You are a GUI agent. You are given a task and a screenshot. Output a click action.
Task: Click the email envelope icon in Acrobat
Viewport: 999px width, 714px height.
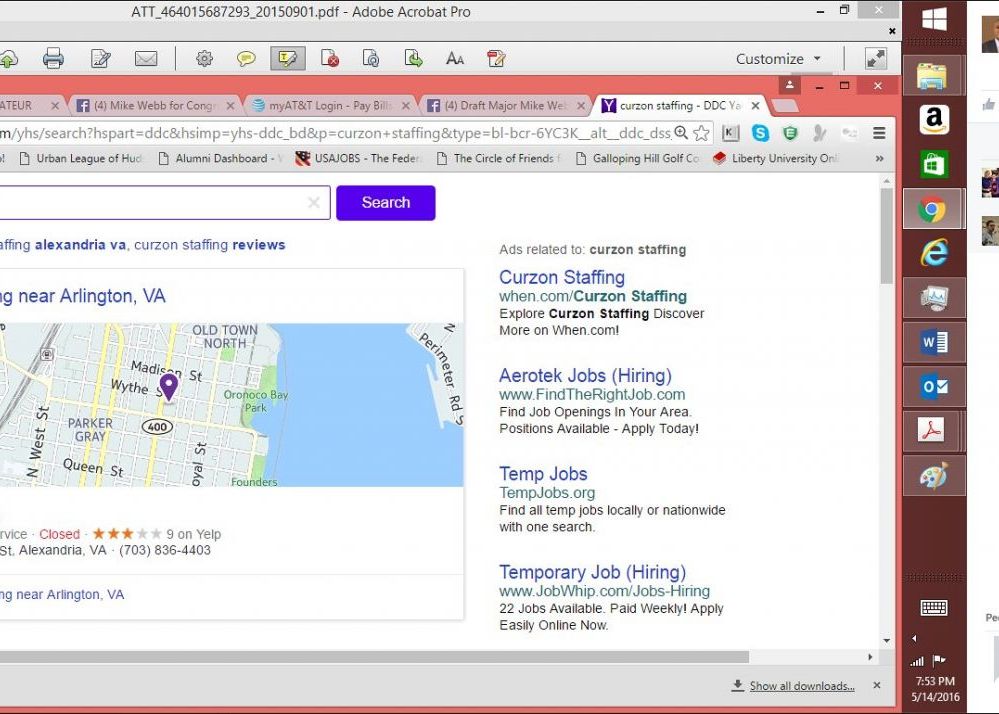pyautogui.click(x=146, y=59)
